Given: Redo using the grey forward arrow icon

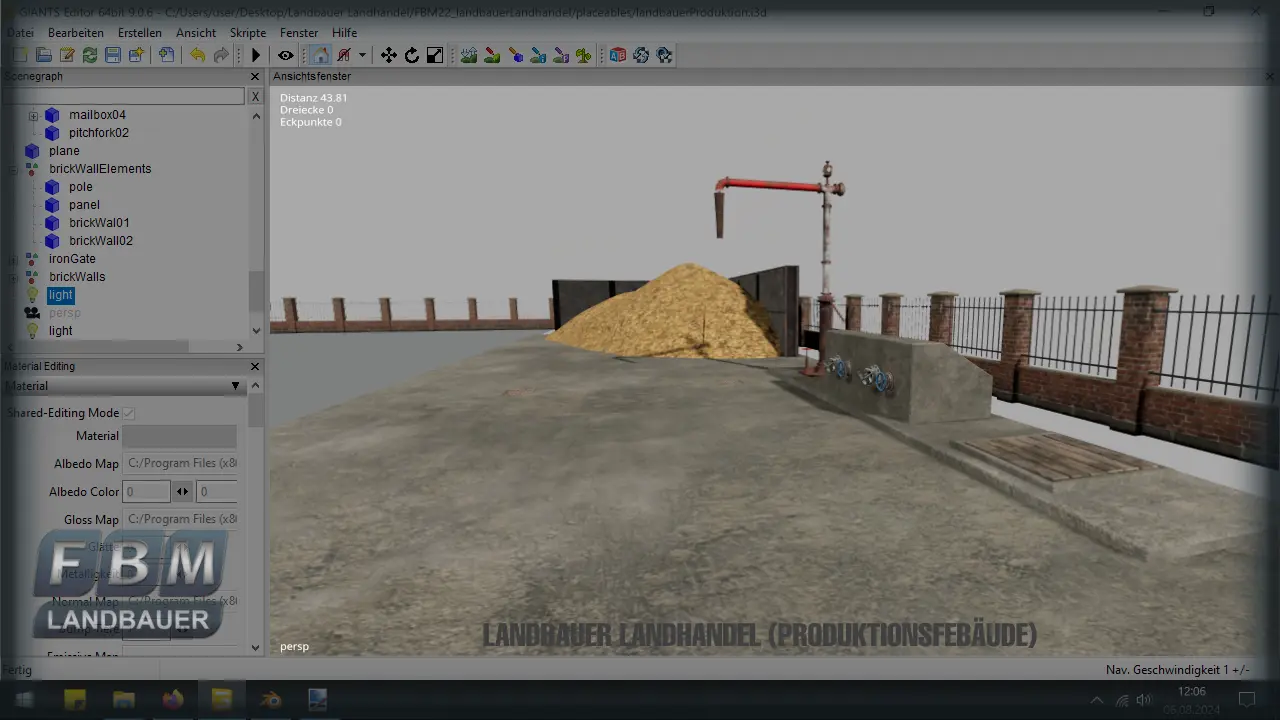Looking at the screenshot, I should tap(221, 55).
